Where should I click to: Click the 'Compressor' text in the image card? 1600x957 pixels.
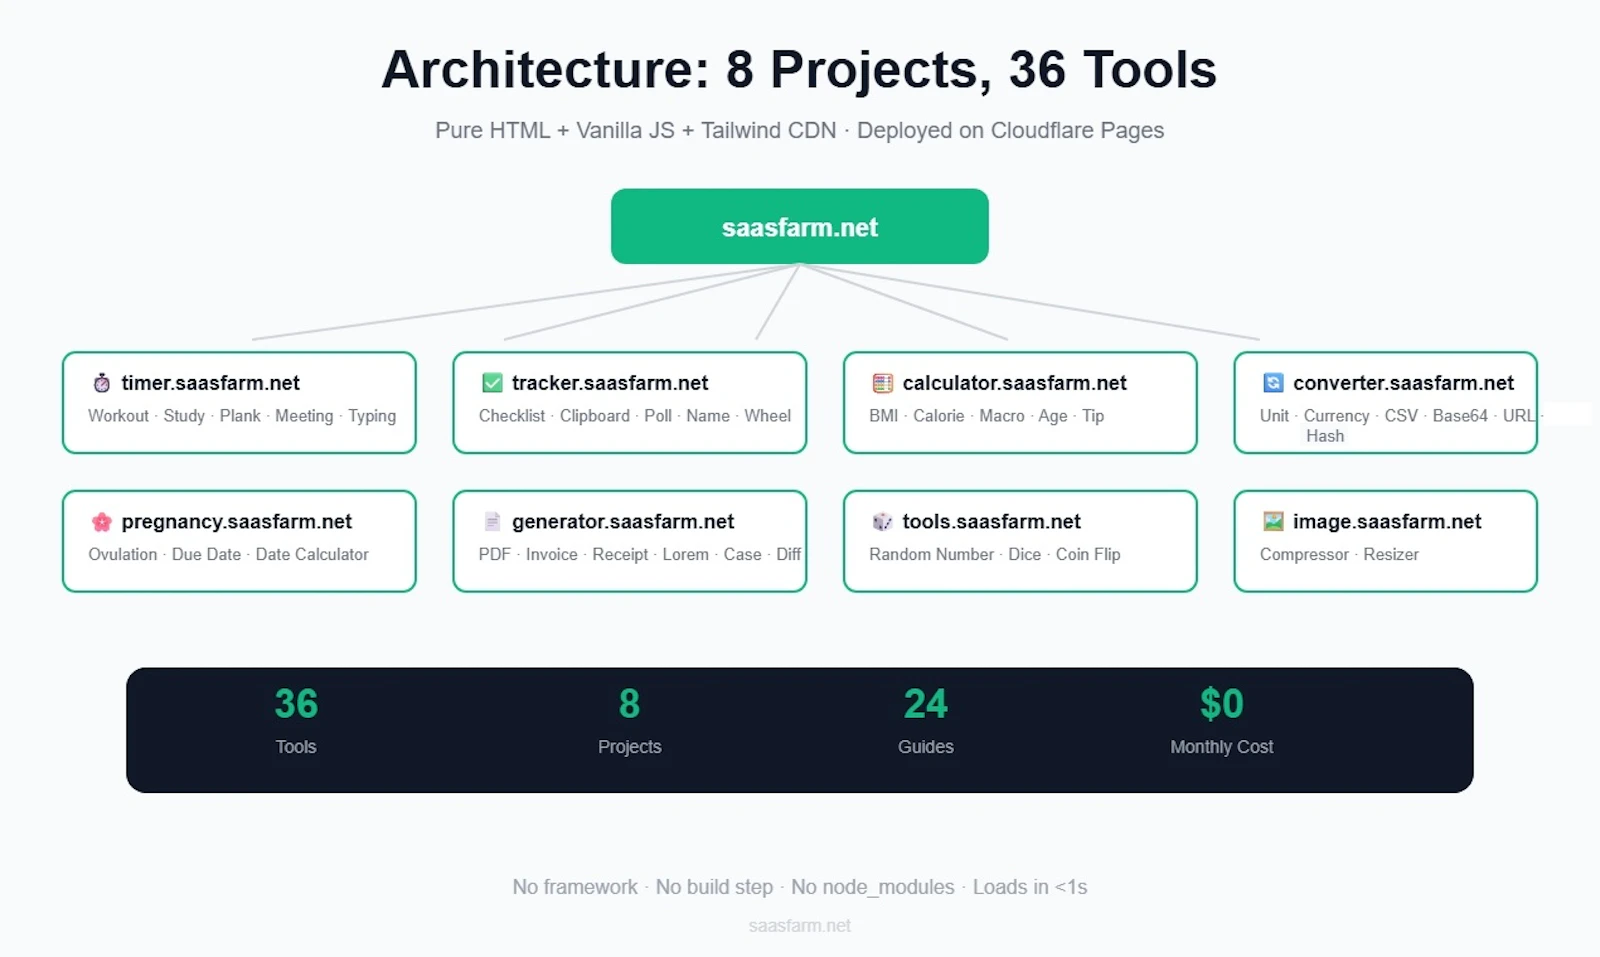pyautogui.click(x=1304, y=555)
